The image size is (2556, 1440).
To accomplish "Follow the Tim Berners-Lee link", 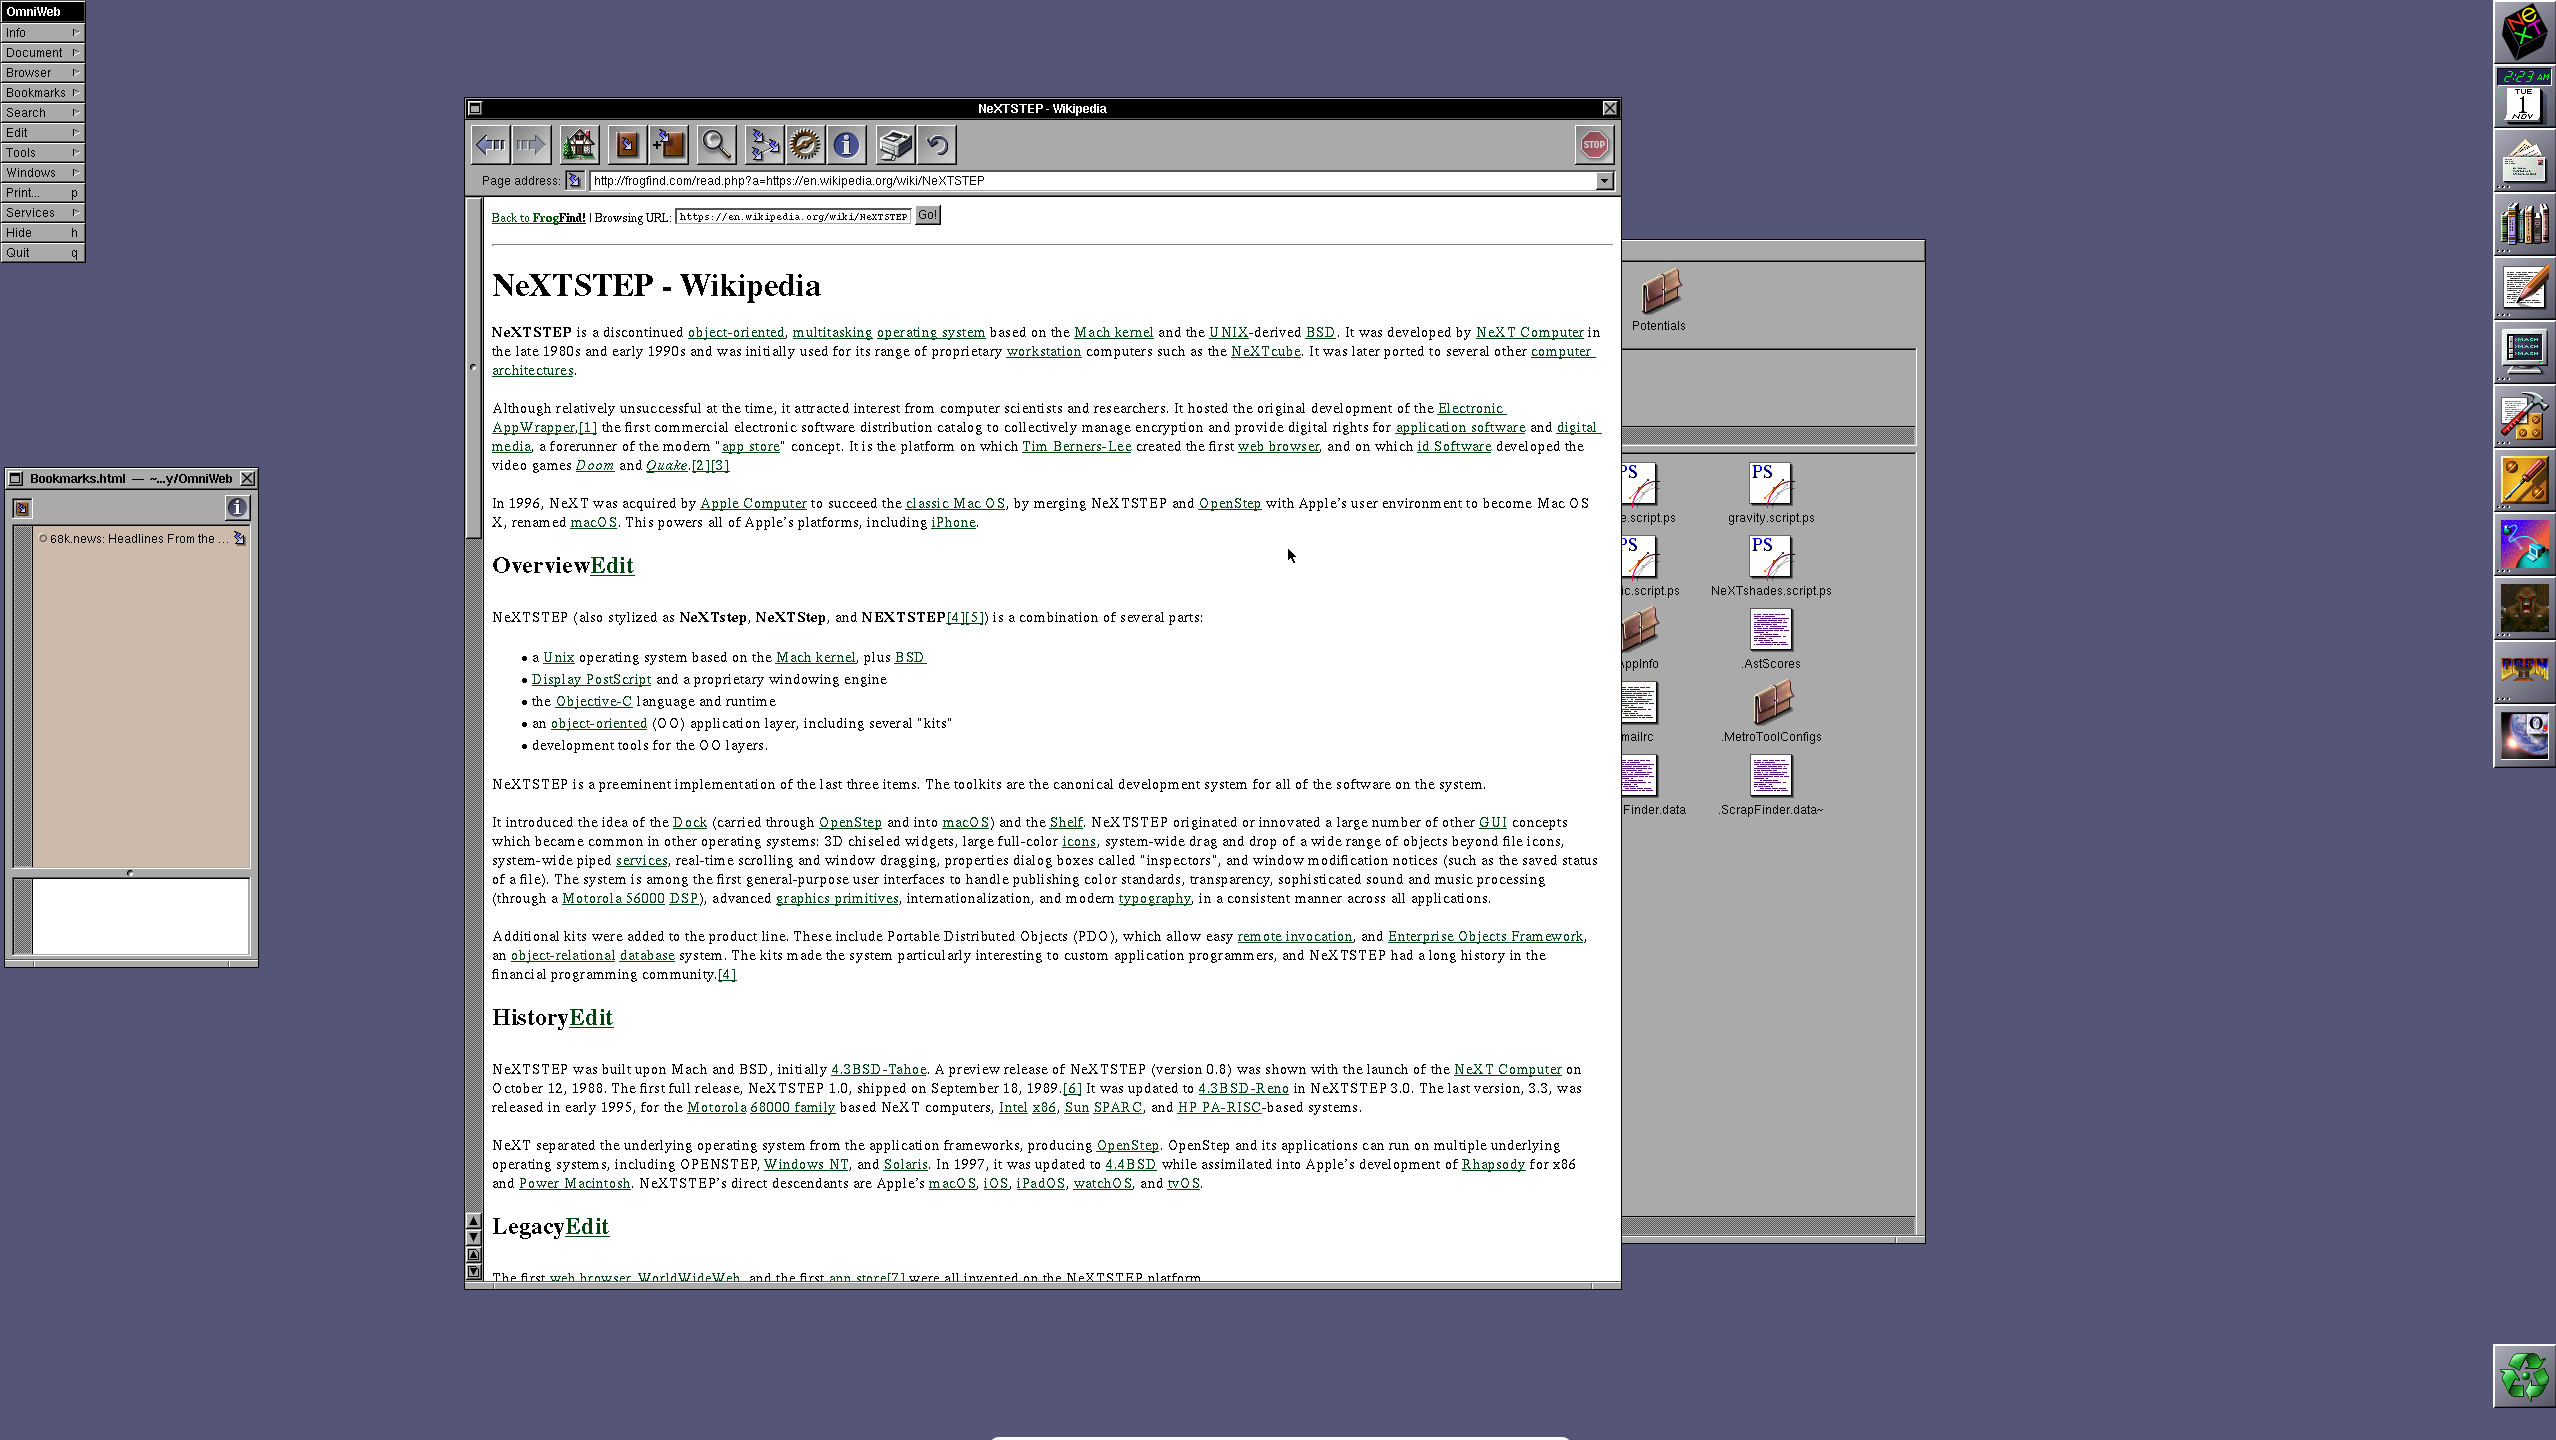I will tap(1076, 447).
